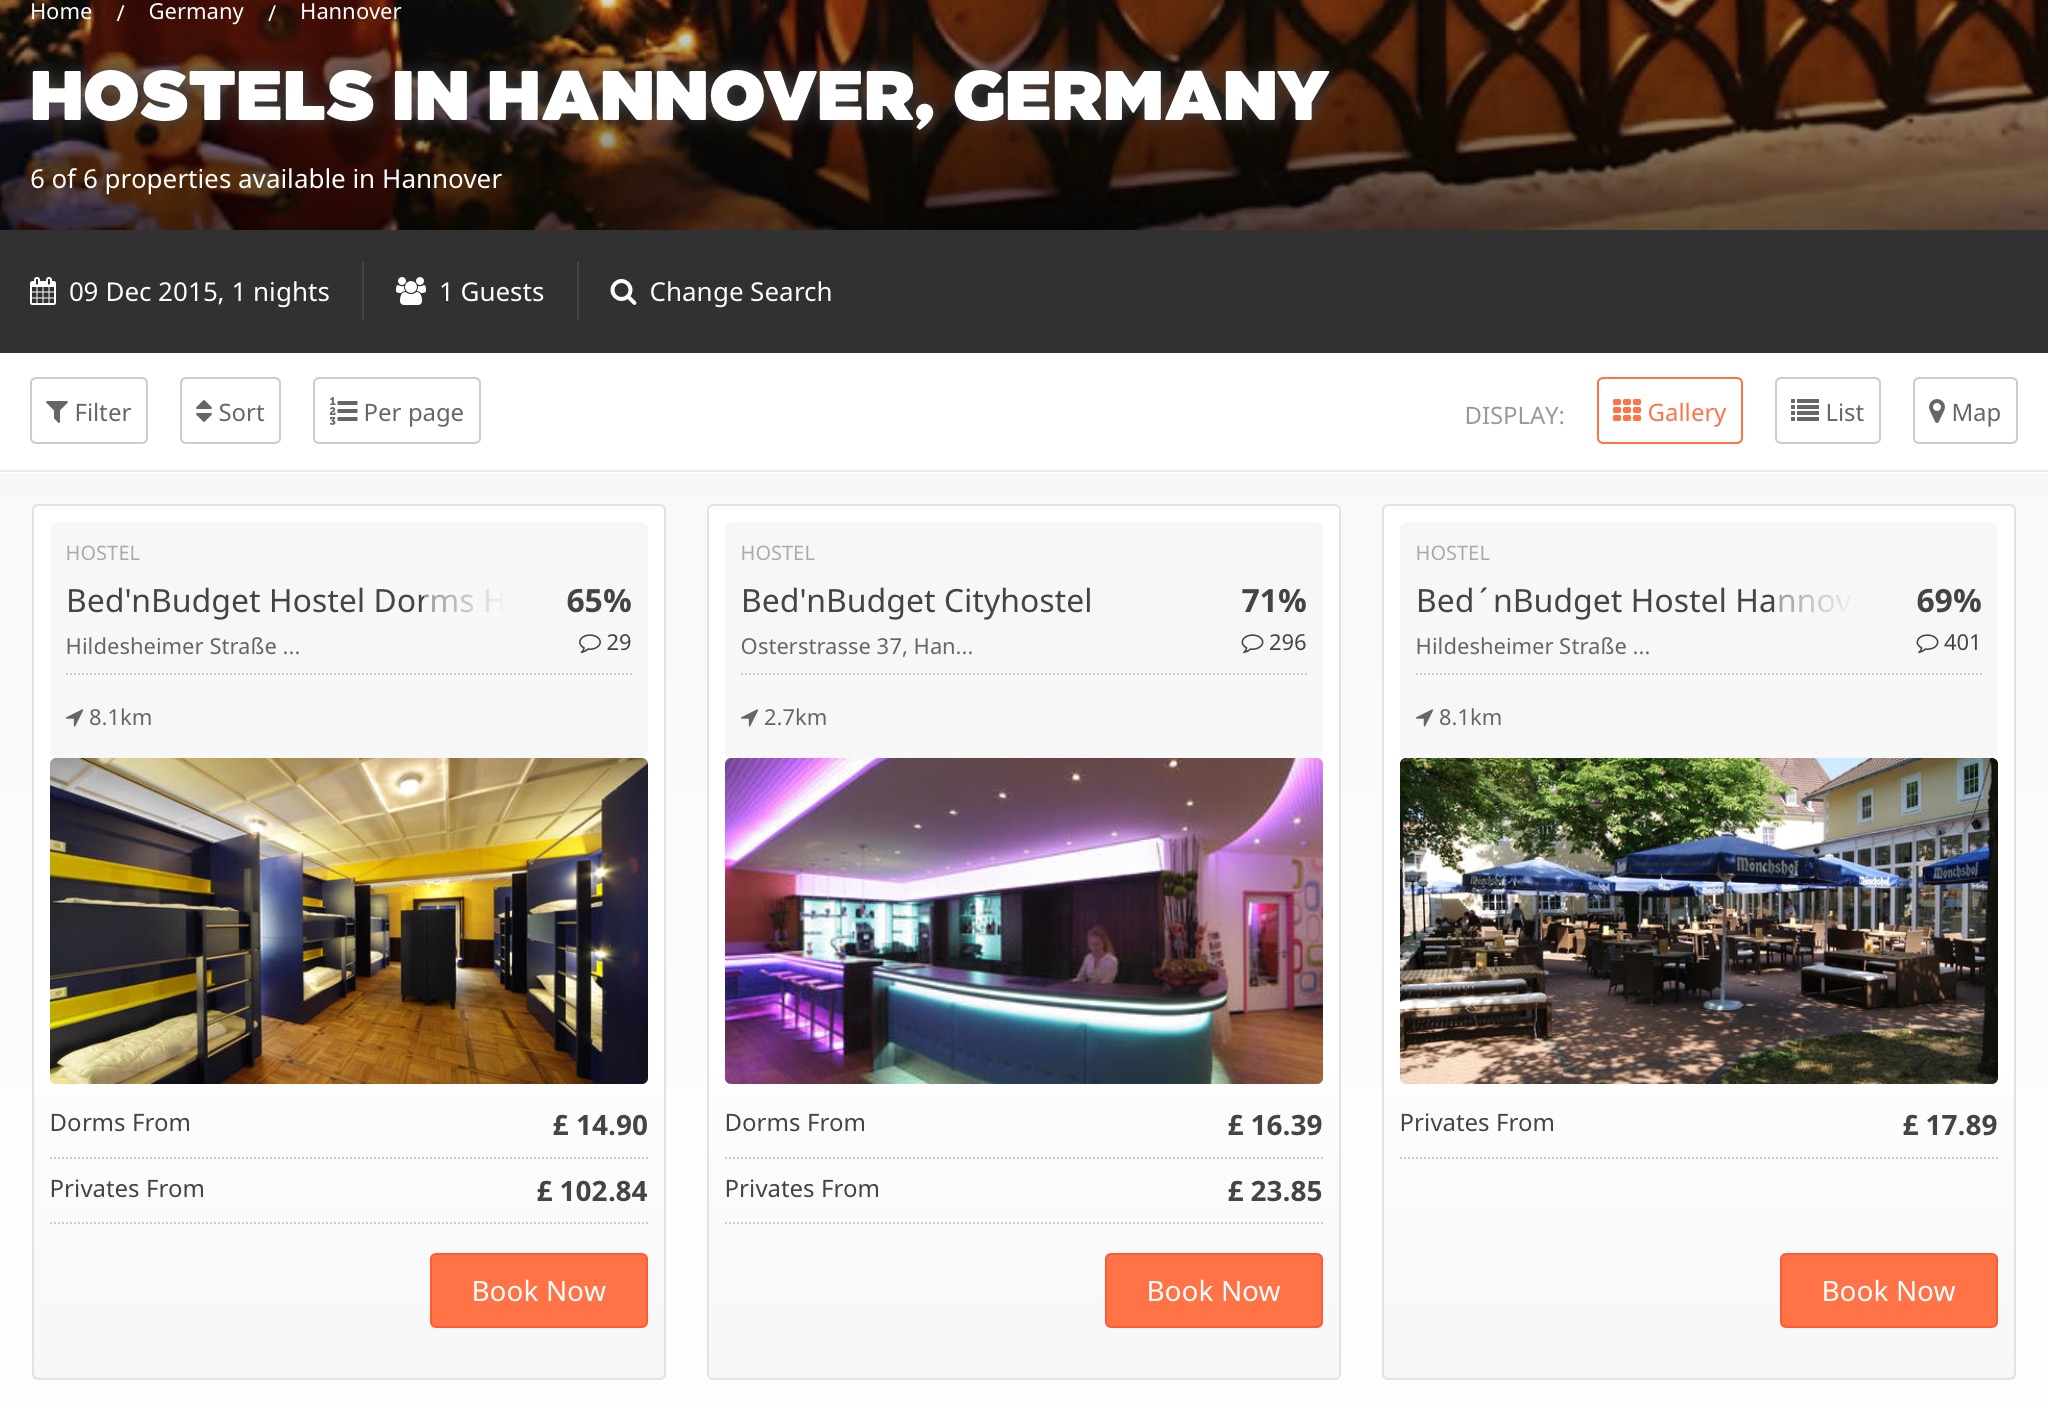The height and width of the screenshot is (1401, 2048).
Task: Go to Germany in the breadcrumb
Action: [x=196, y=12]
